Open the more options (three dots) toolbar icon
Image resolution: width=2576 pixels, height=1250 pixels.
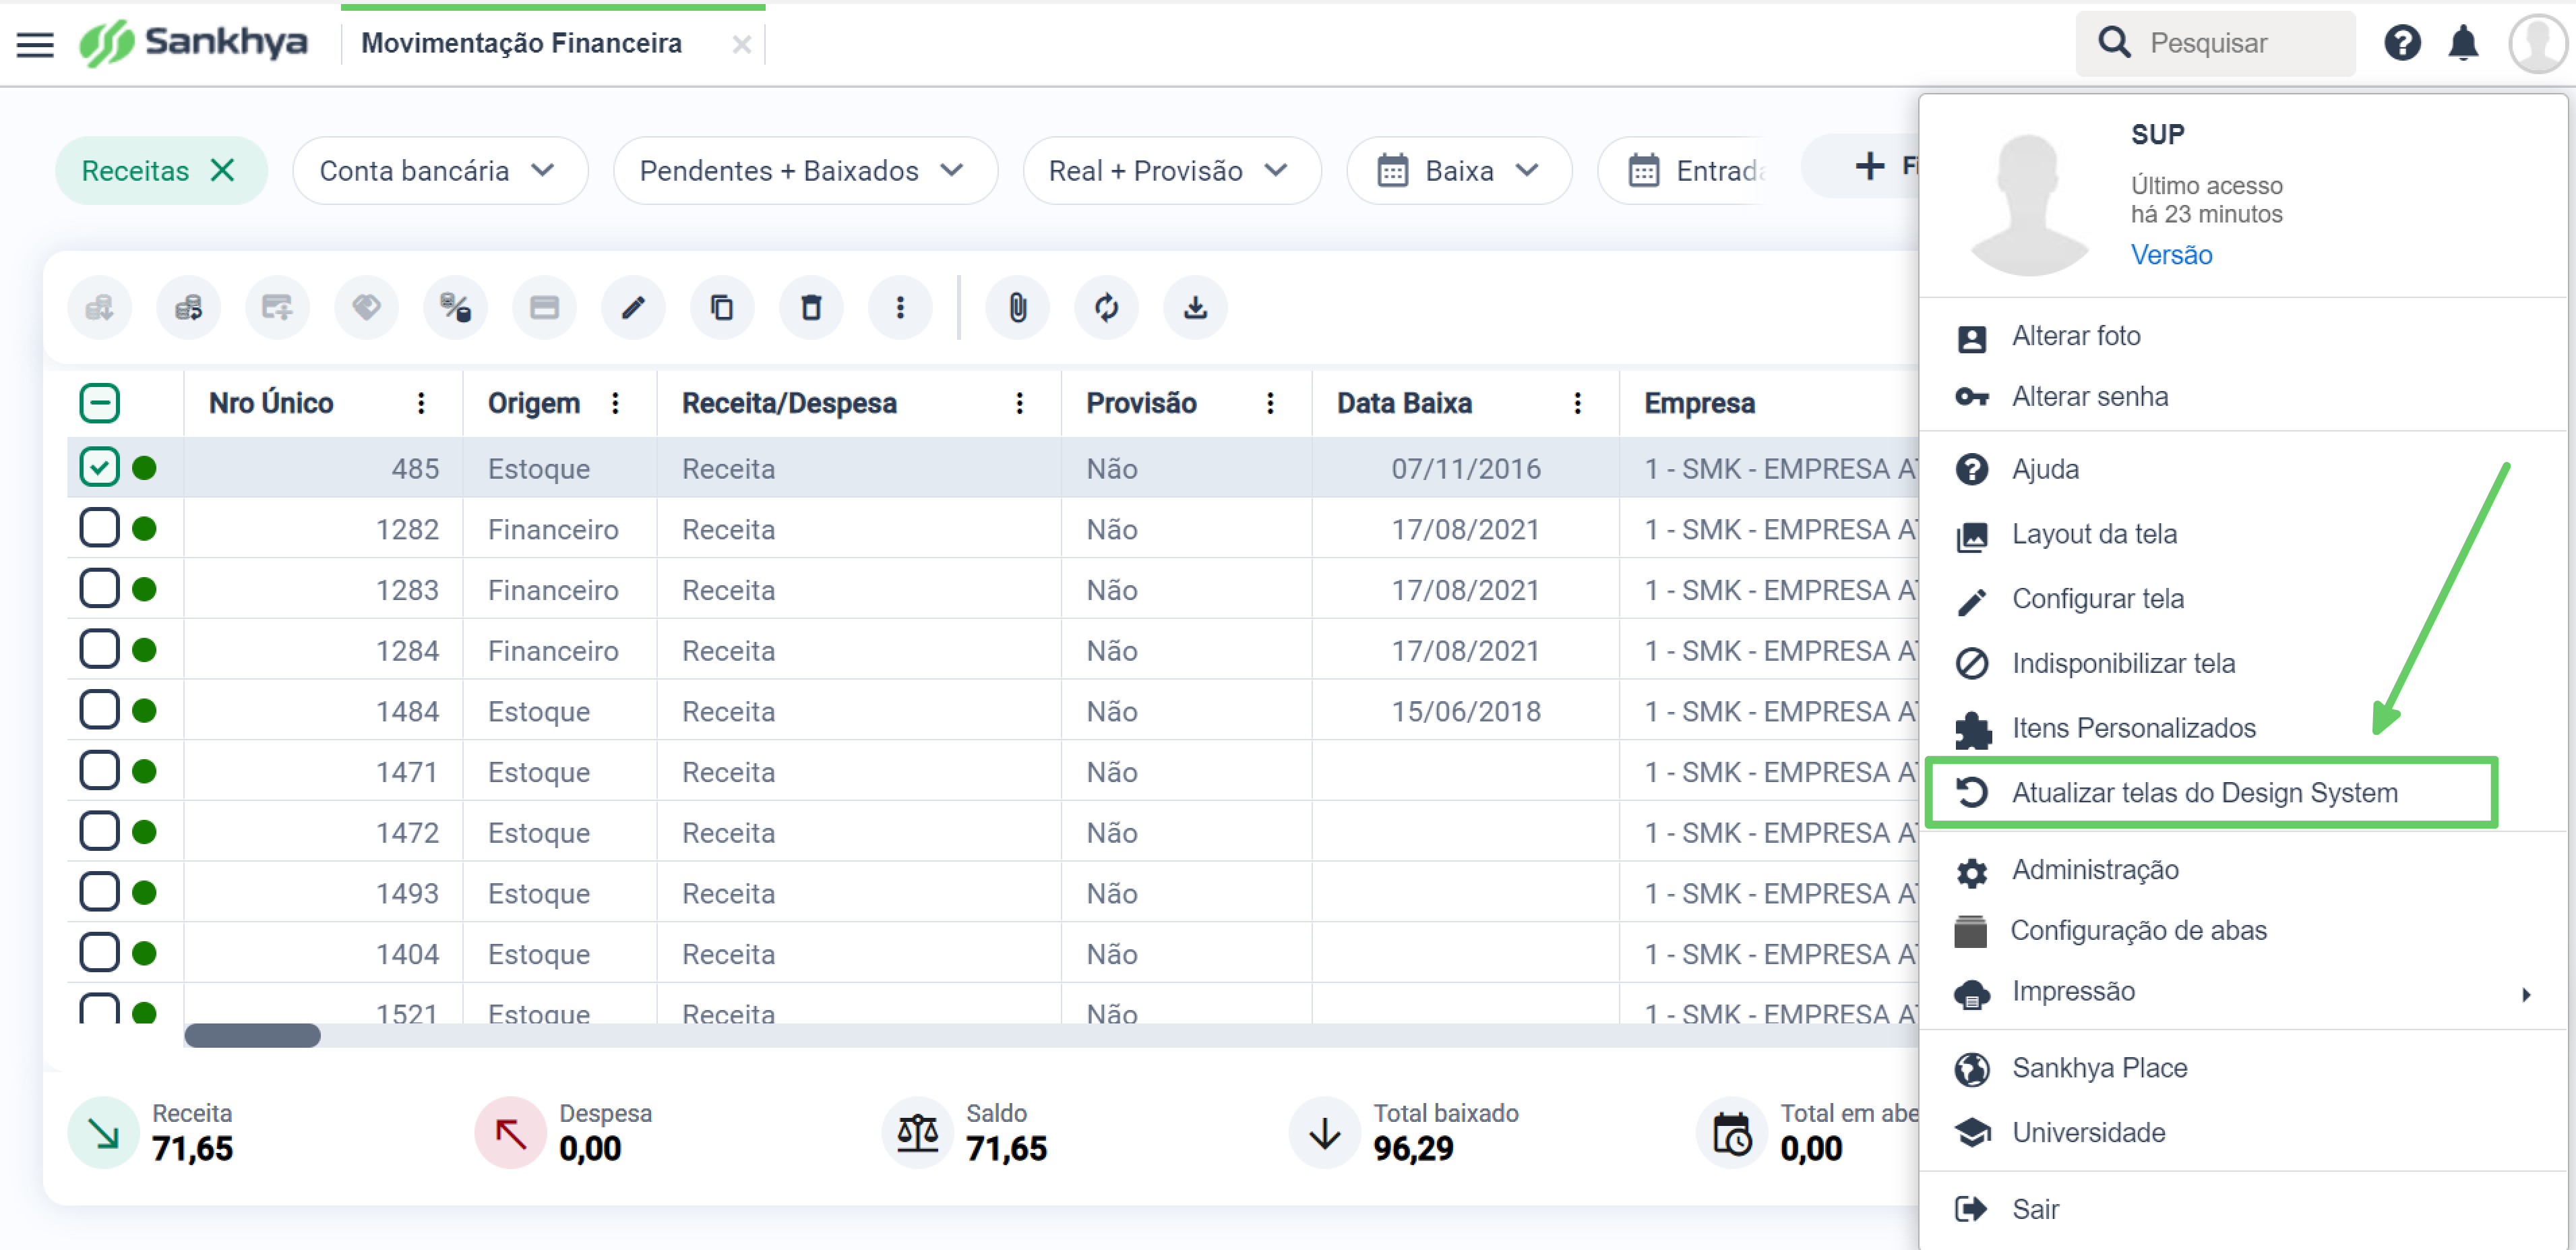[x=900, y=307]
